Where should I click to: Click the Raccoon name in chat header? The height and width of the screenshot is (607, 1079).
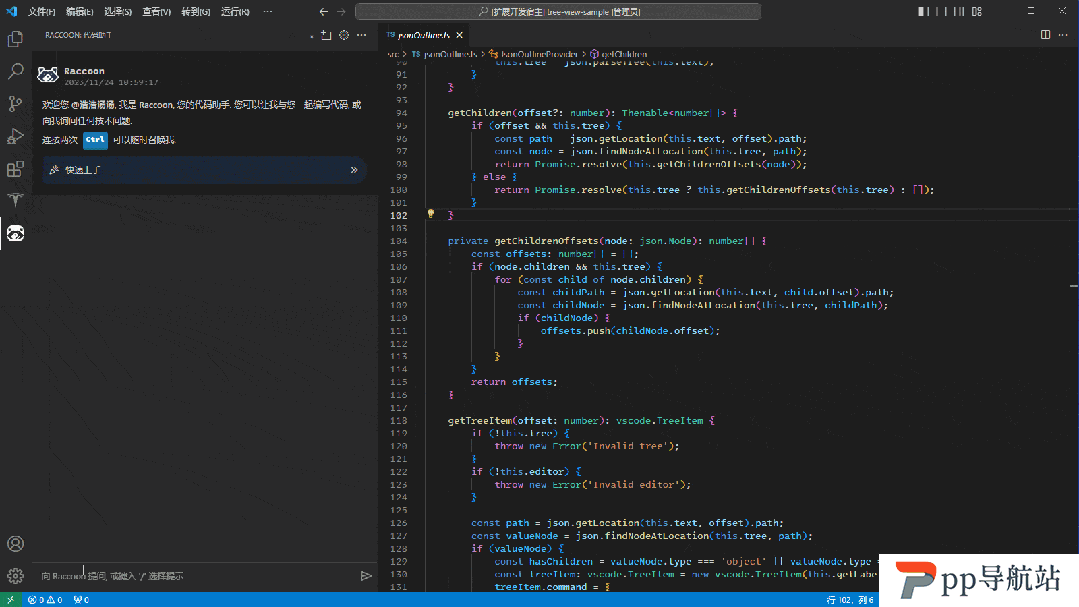84,71
